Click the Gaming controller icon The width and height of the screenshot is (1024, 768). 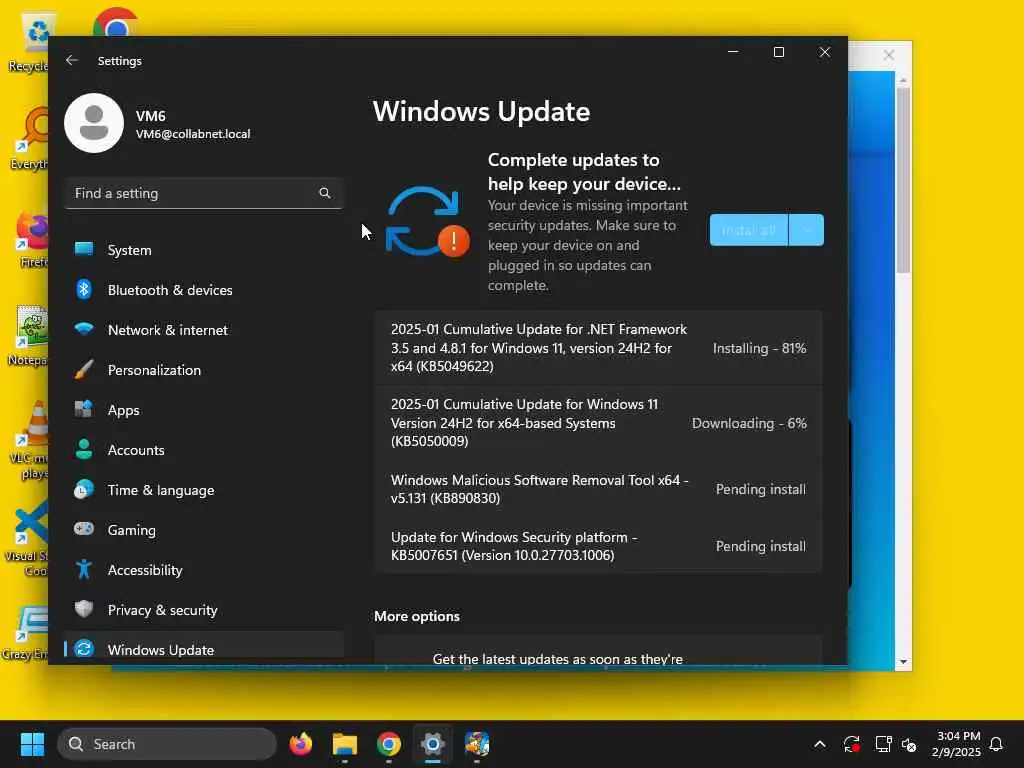pyautogui.click(x=84, y=529)
